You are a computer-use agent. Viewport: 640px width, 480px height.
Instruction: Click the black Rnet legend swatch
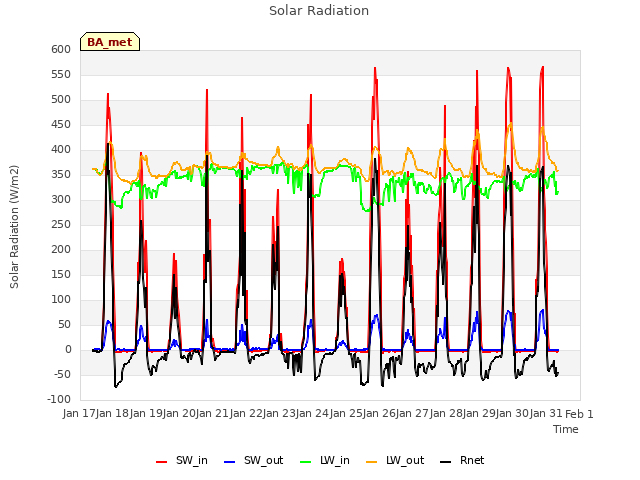click(x=446, y=462)
